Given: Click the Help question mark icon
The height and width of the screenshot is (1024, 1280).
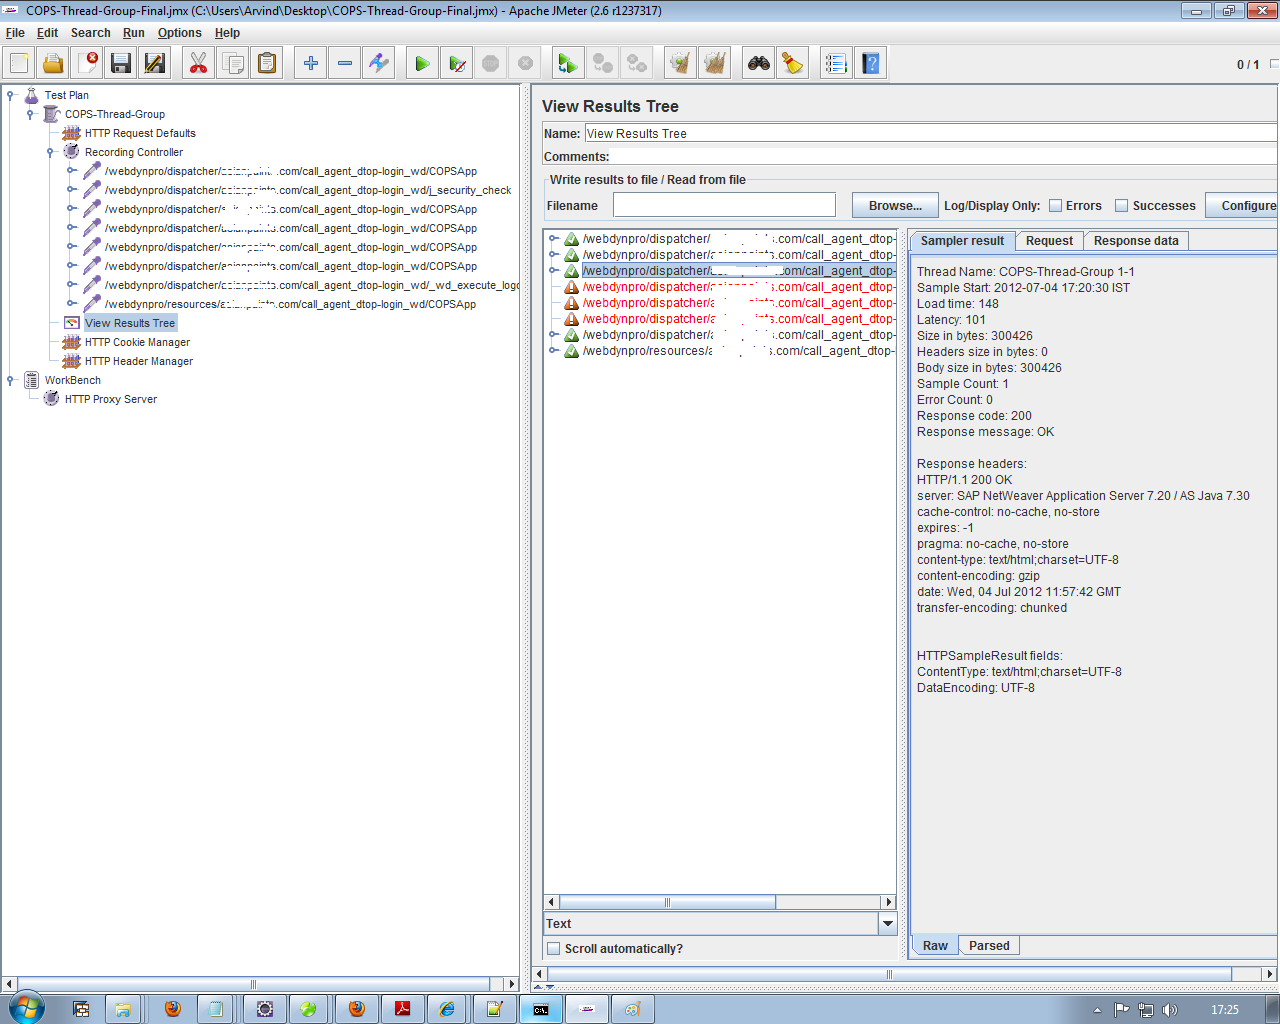Looking at the screenshot, I should tap(871, 63).
